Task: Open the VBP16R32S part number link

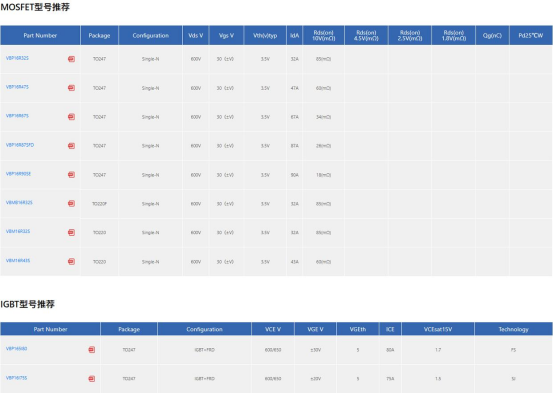Action: [x=17, y=58]
